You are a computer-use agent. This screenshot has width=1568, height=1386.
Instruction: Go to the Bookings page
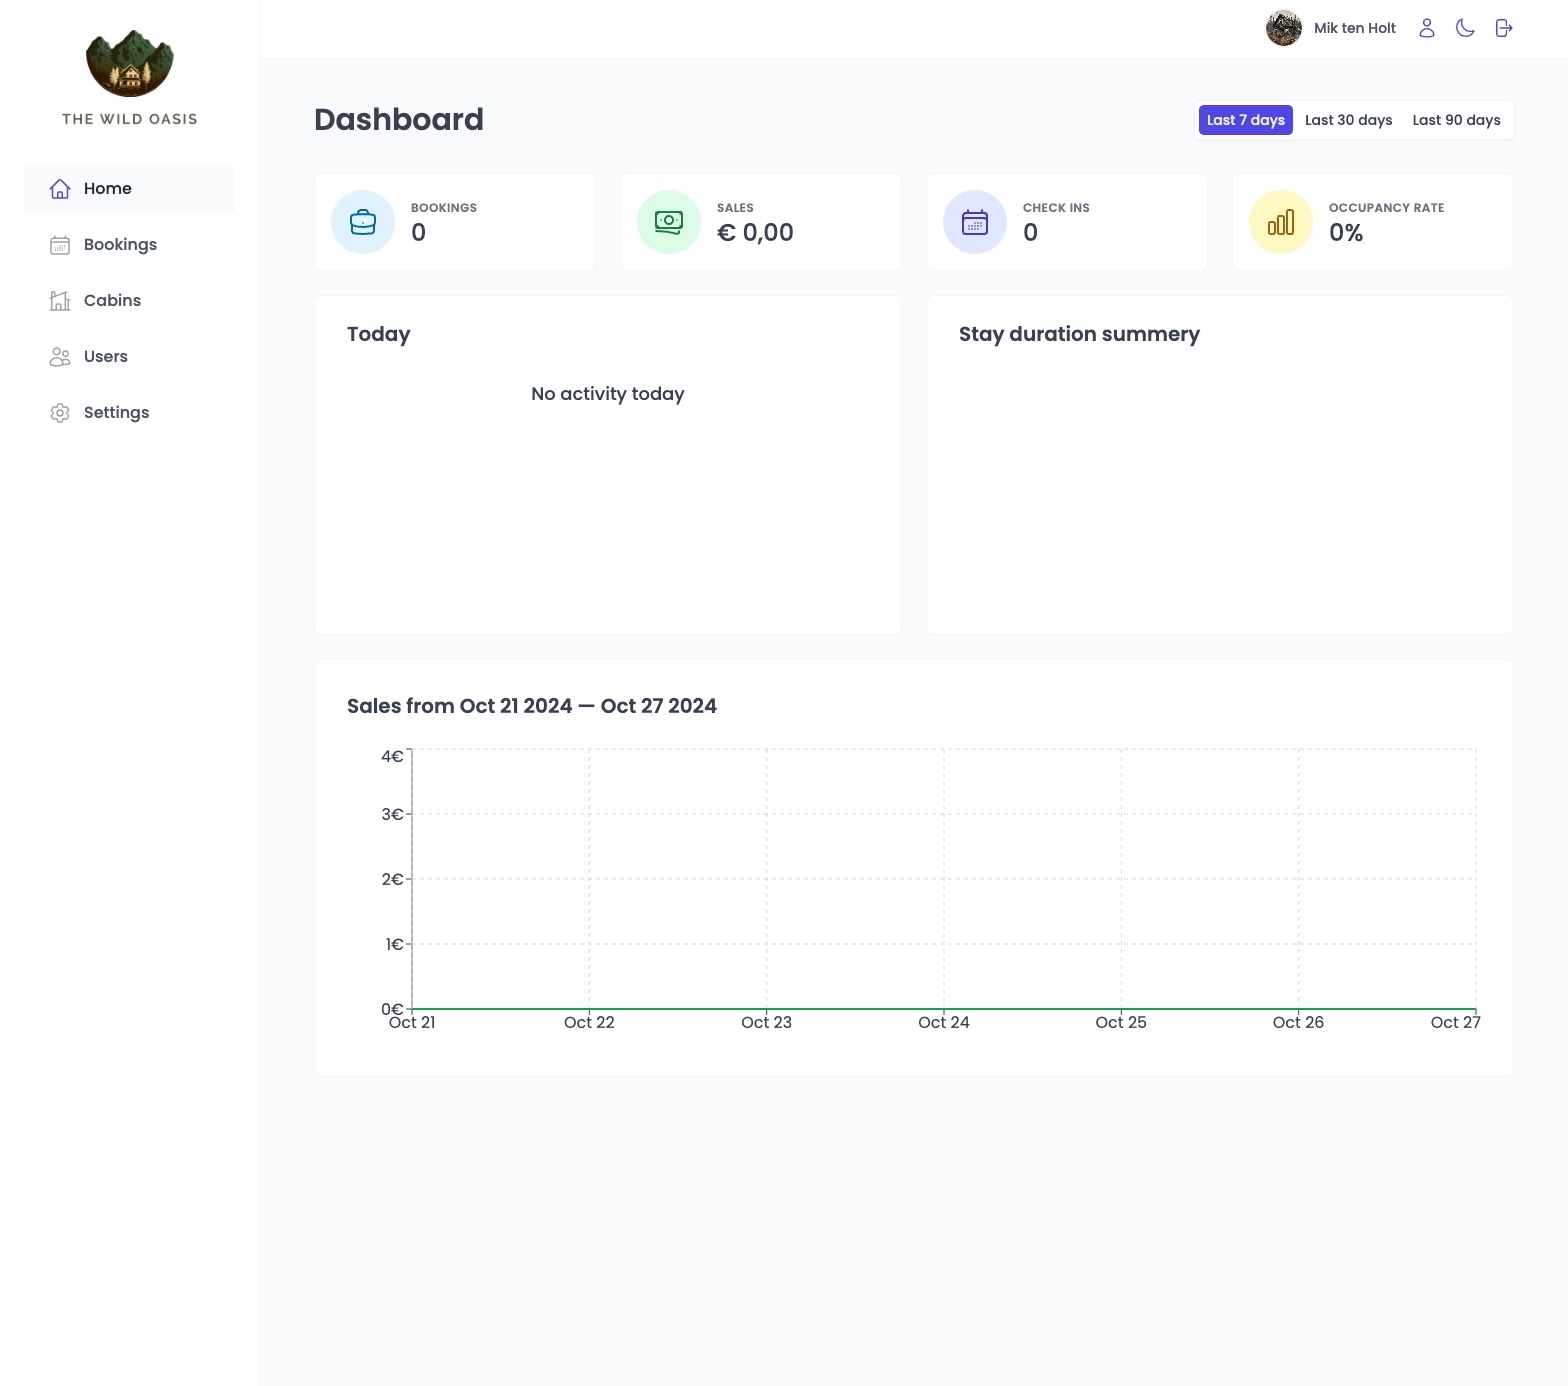click(x=129, y=245)
